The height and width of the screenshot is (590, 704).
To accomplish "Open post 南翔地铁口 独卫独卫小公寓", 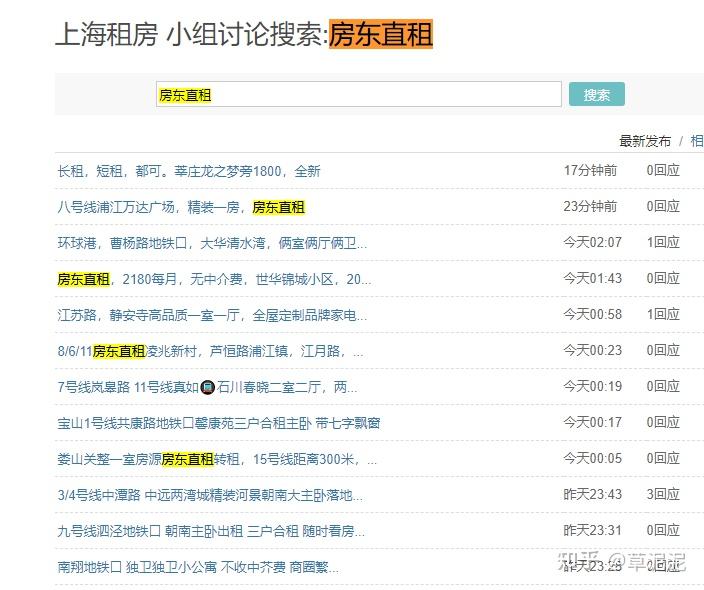I will [198, 567].
